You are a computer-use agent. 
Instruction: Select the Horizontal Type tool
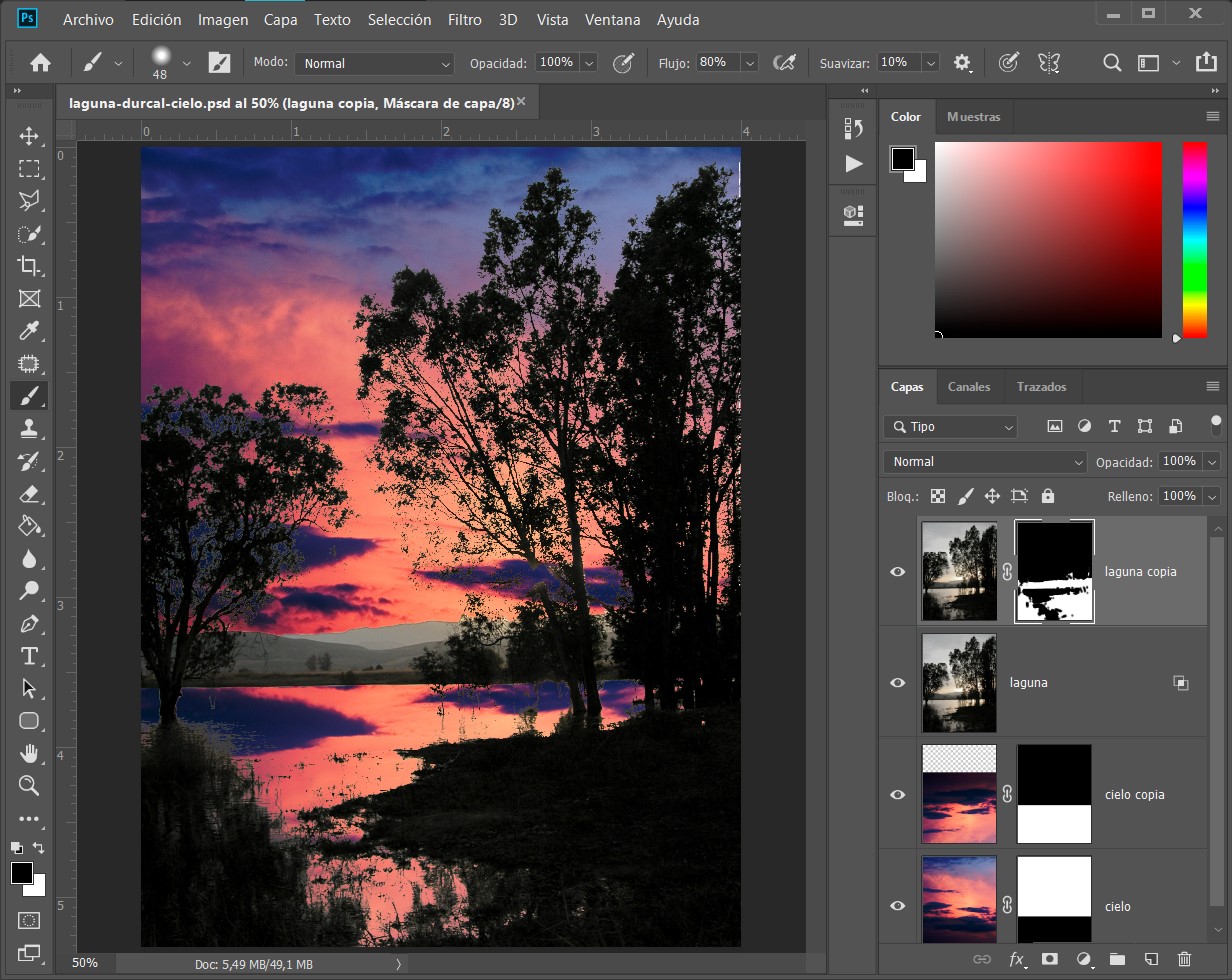[29, 656]
